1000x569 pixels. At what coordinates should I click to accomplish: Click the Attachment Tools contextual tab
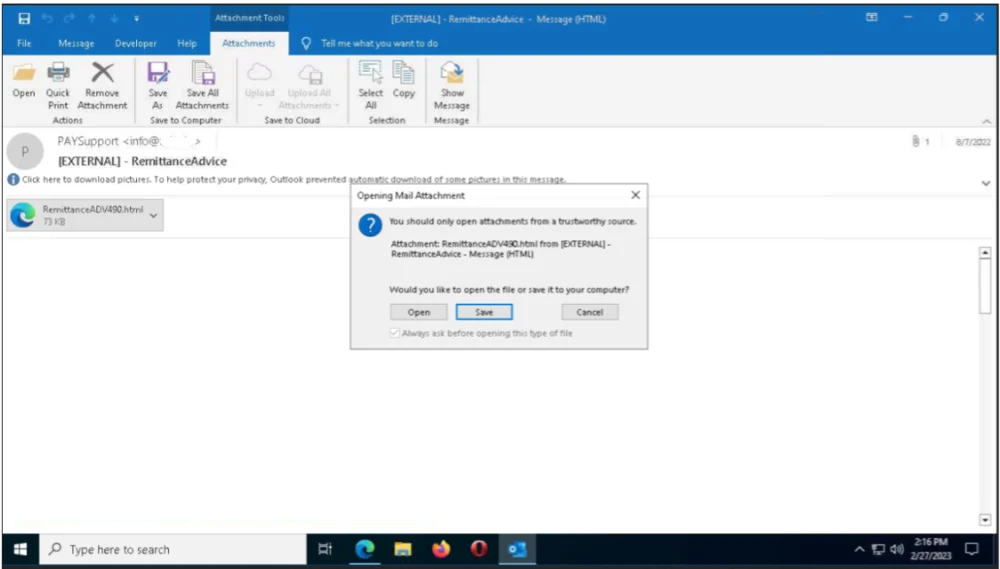pyautogui.click(x=249, y=18)
